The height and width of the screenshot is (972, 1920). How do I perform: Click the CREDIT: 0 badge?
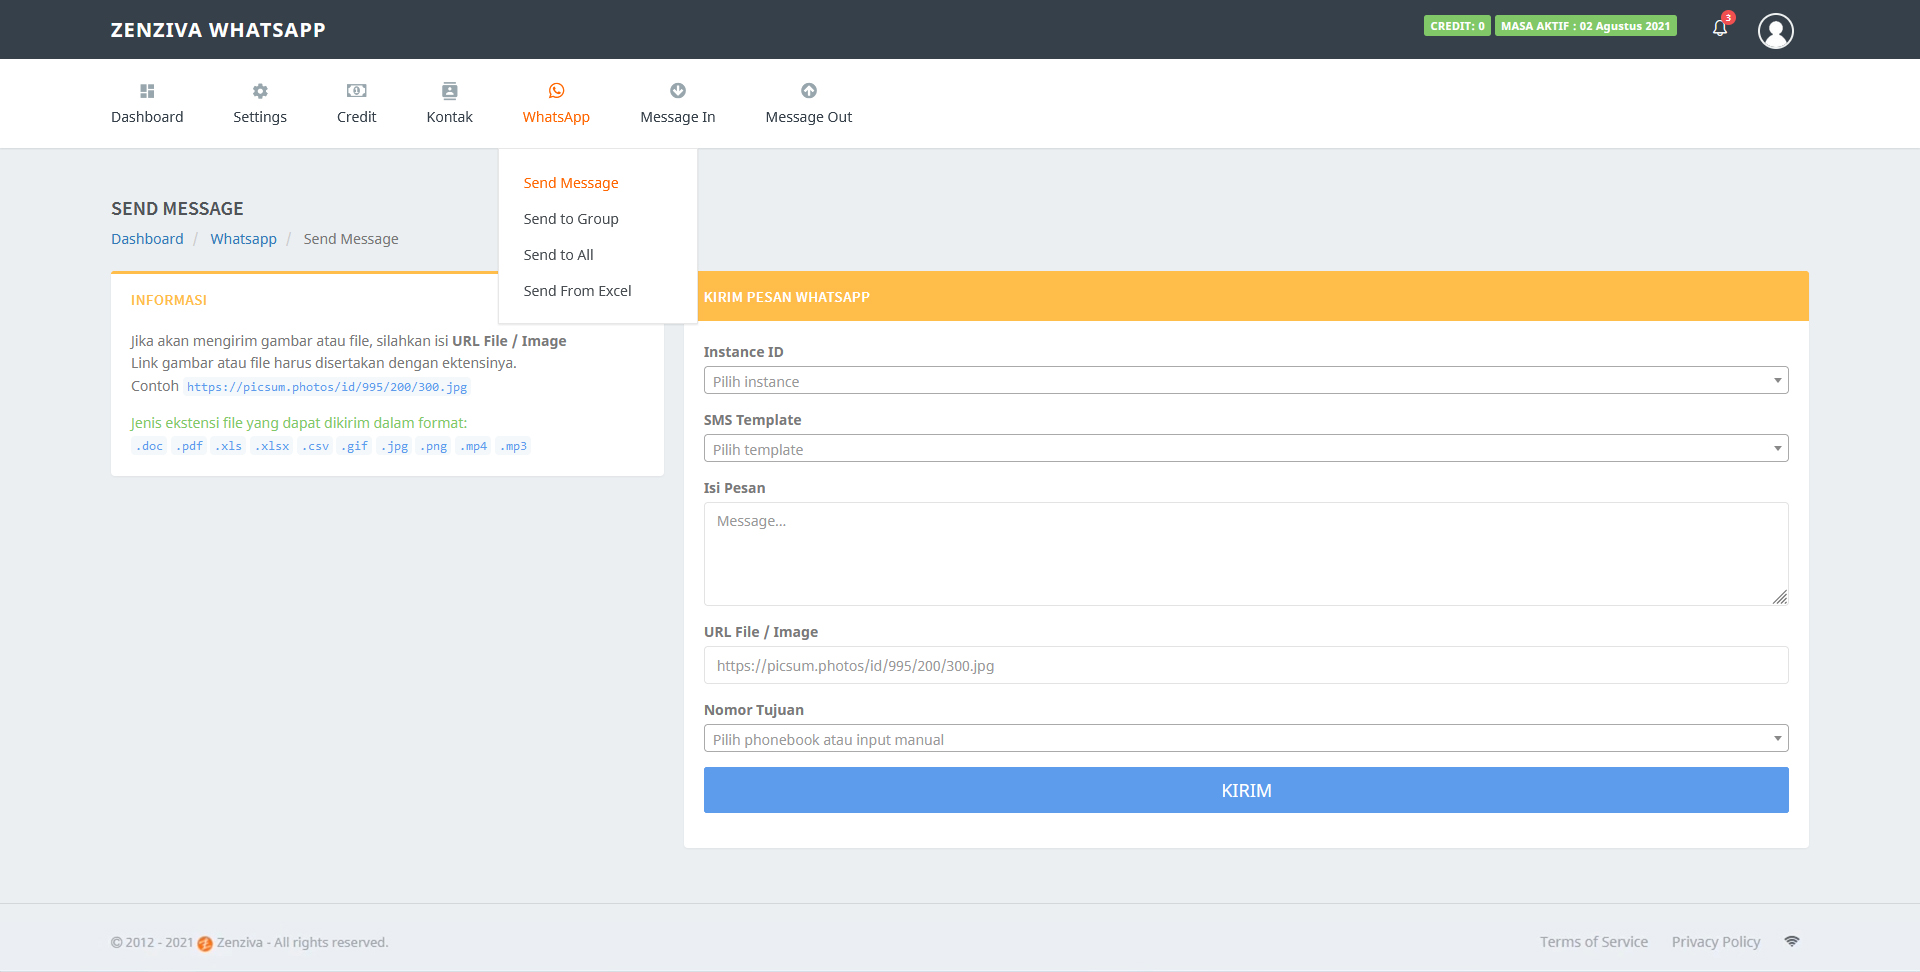[1457, 26]
